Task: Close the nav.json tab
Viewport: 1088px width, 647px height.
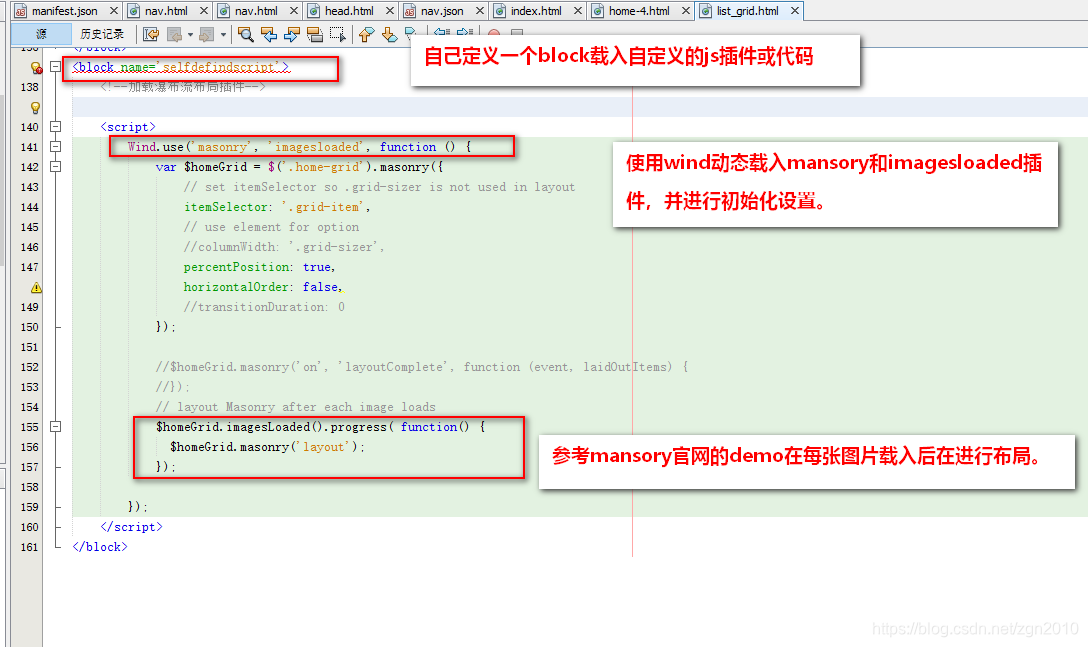Action: (479, 11)
